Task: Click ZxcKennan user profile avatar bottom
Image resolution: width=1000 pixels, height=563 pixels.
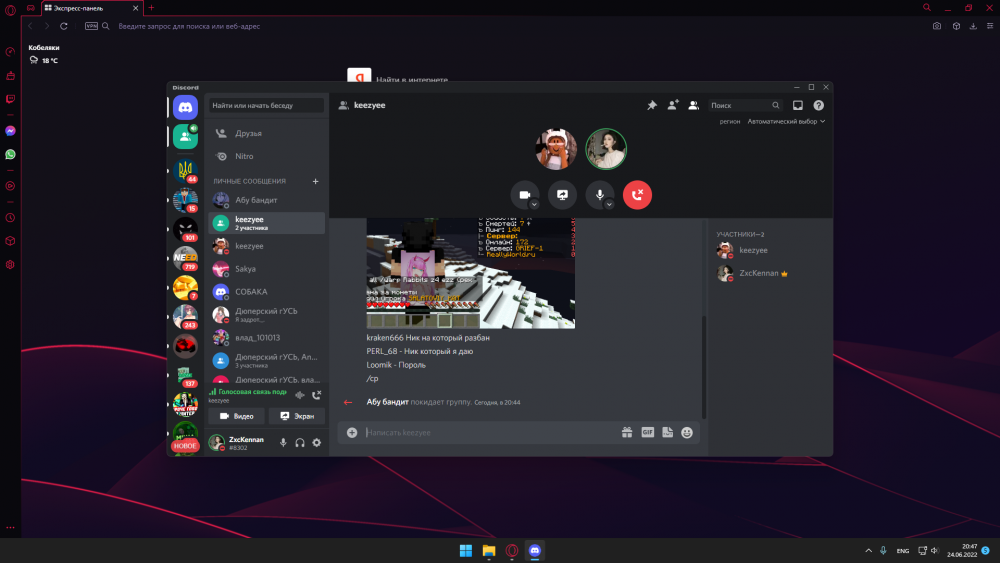Action: pyautogui.click(x=217, y=442)
